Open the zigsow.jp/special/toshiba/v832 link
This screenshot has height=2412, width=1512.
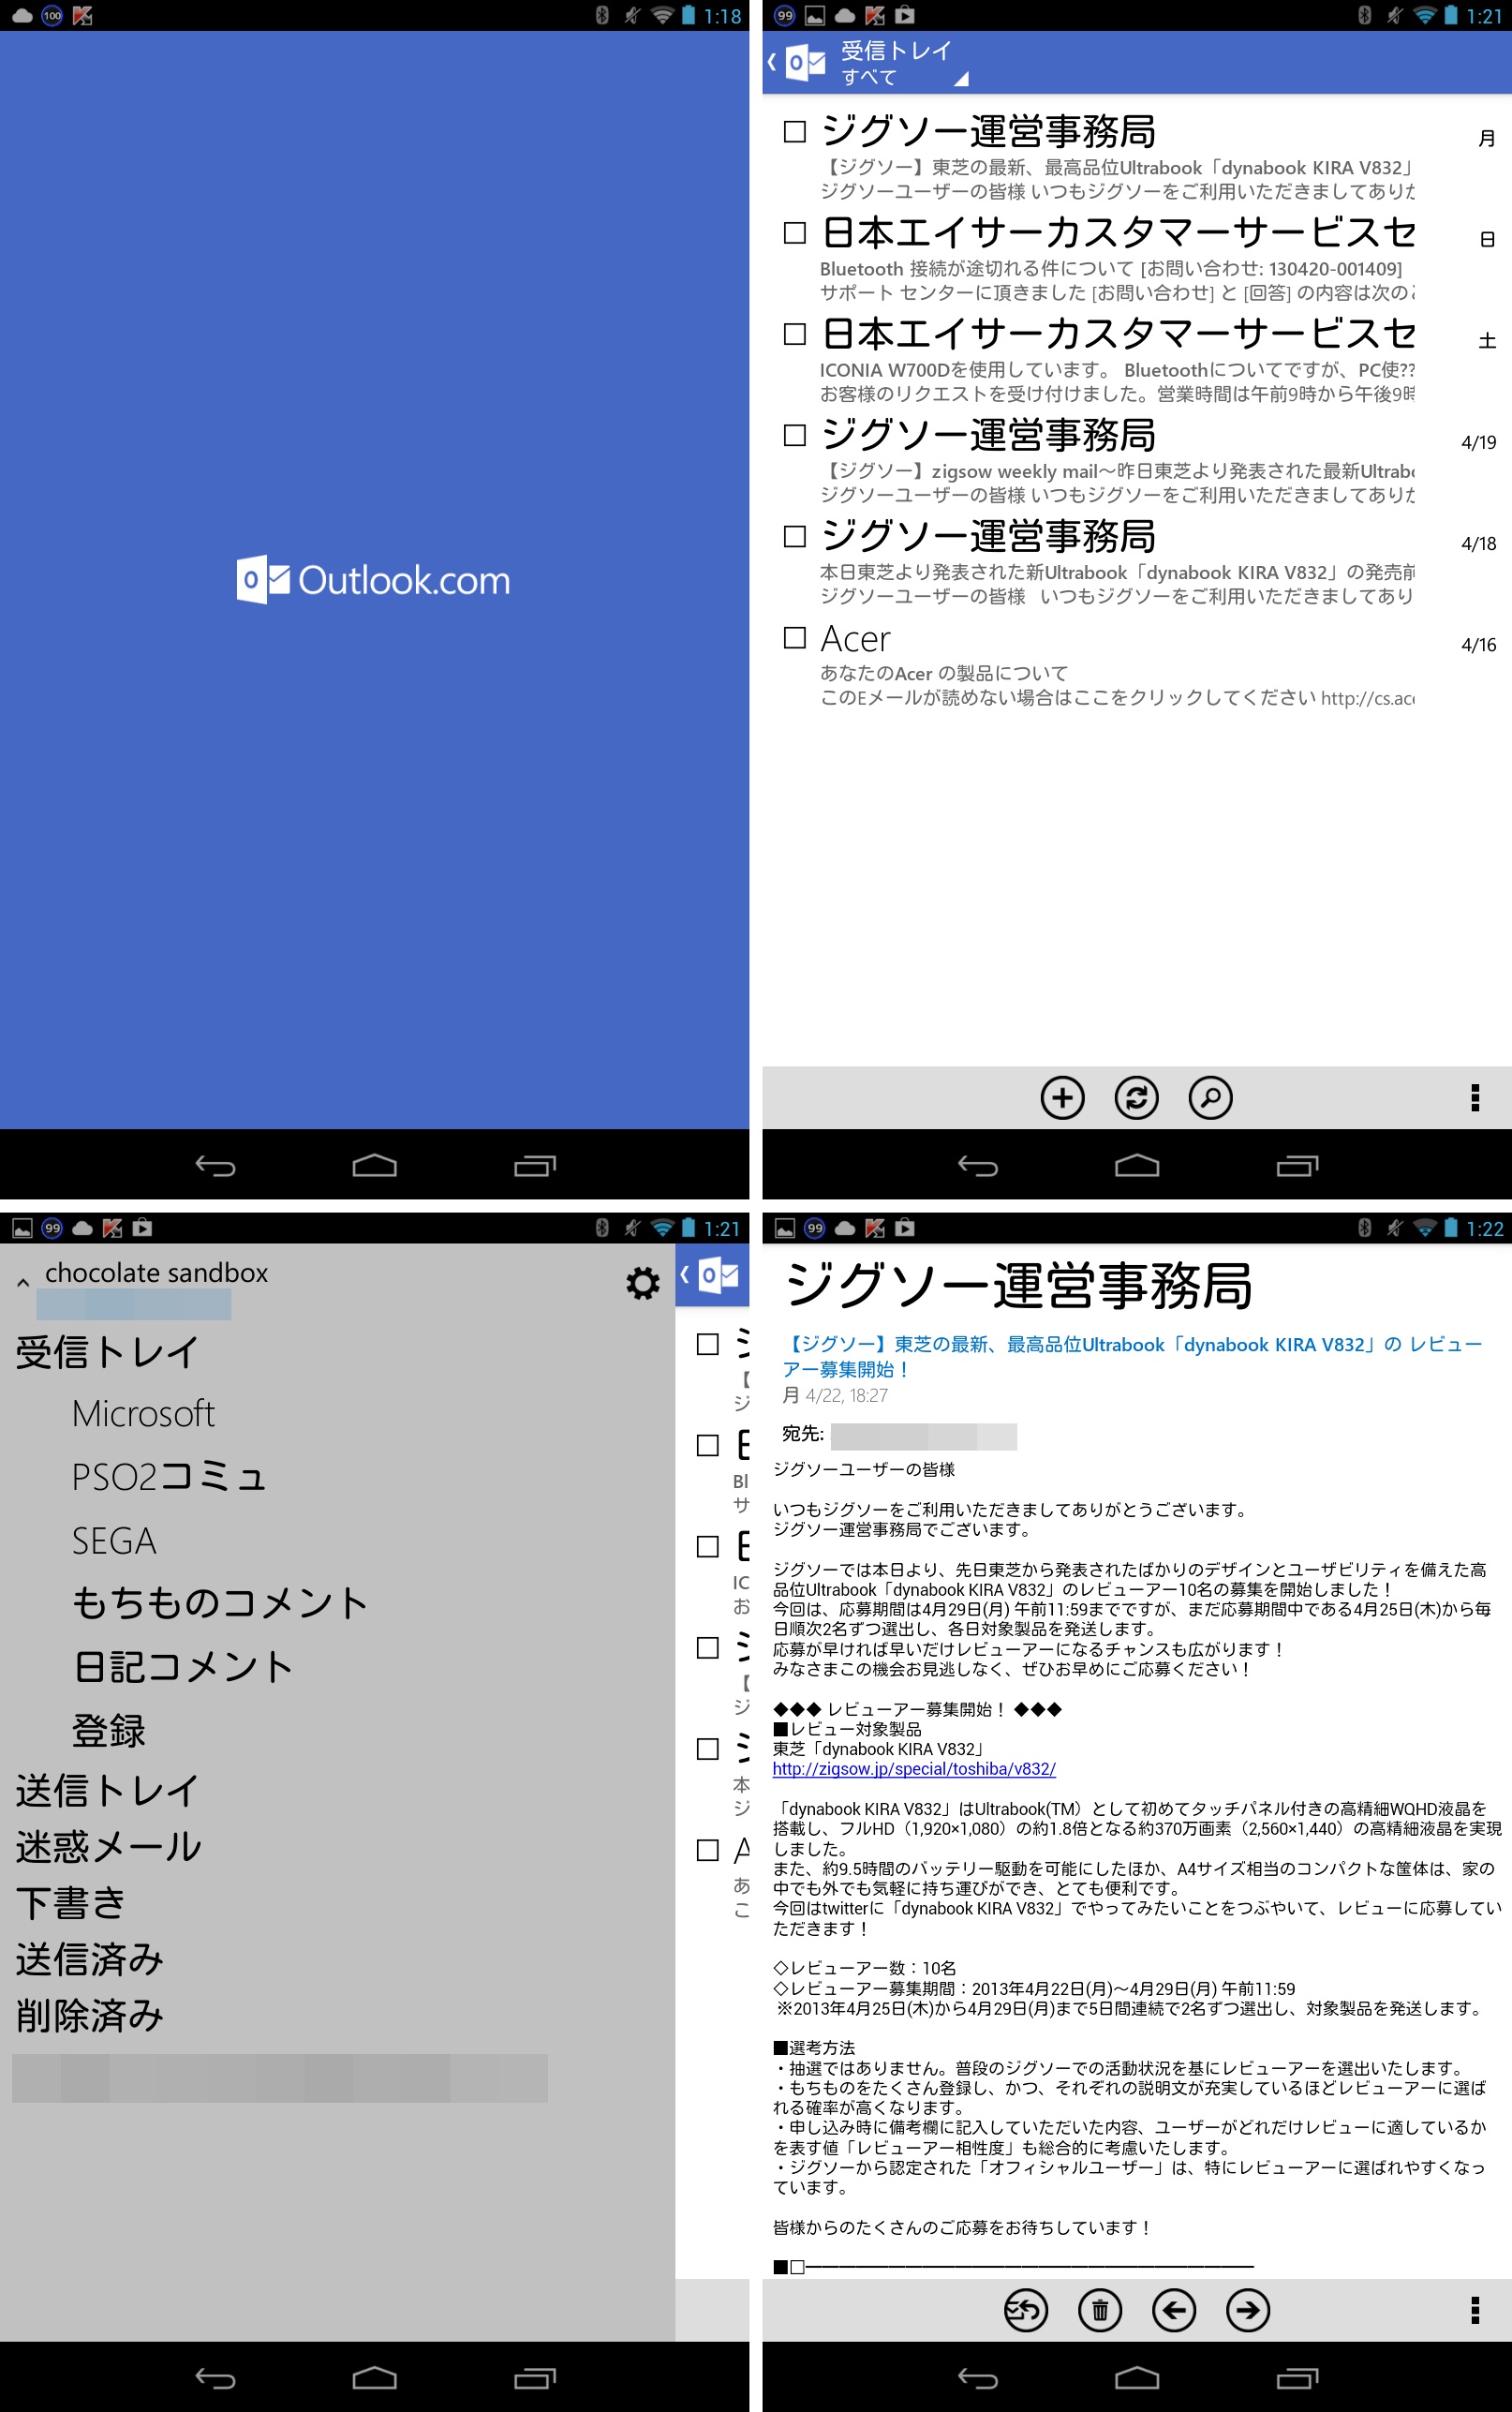[x=914, y=1769]
